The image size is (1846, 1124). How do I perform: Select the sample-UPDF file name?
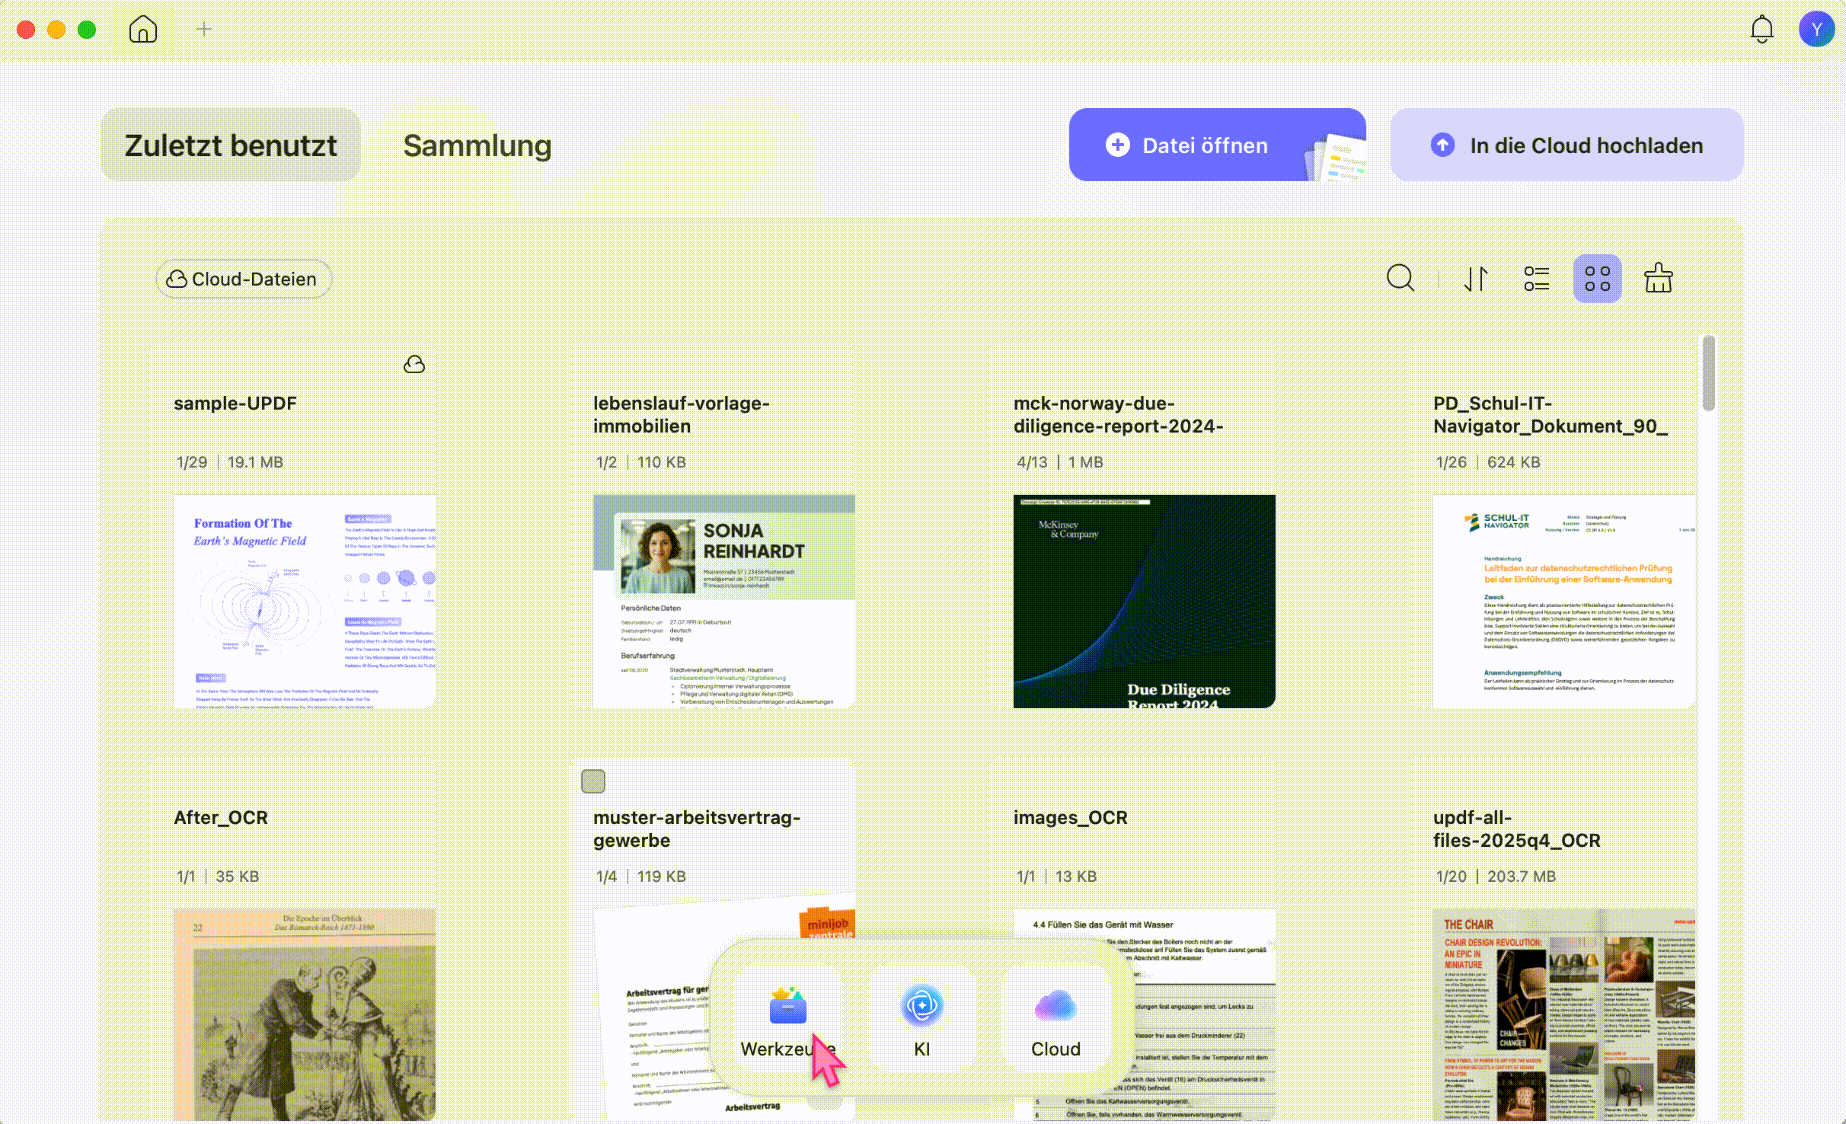tap(235, 403)
